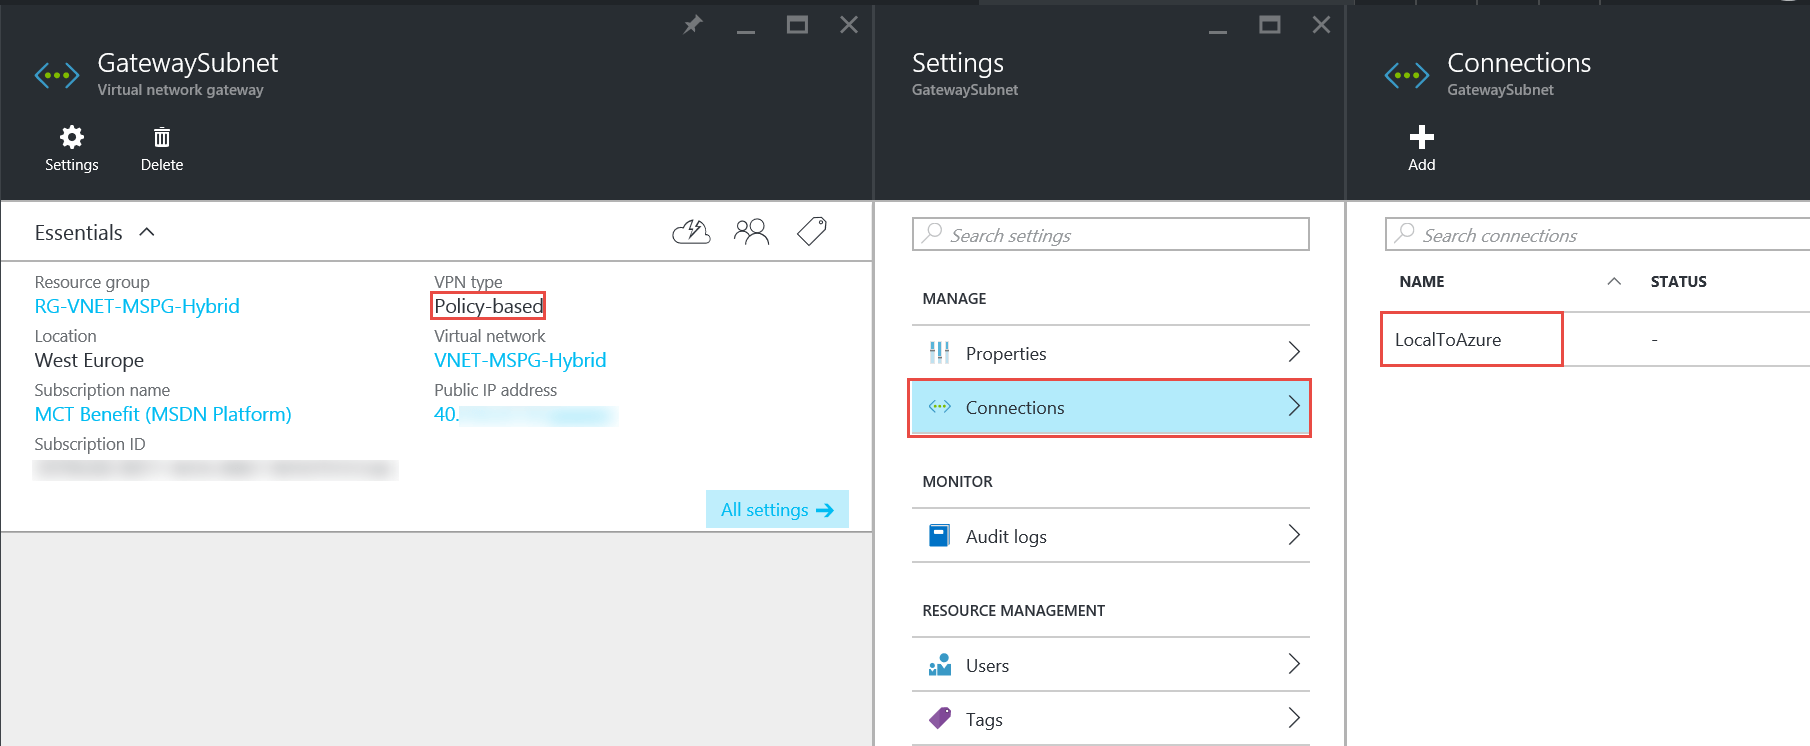
Task: Click the Policy-based VPN type value
Action: pos(488,306)
